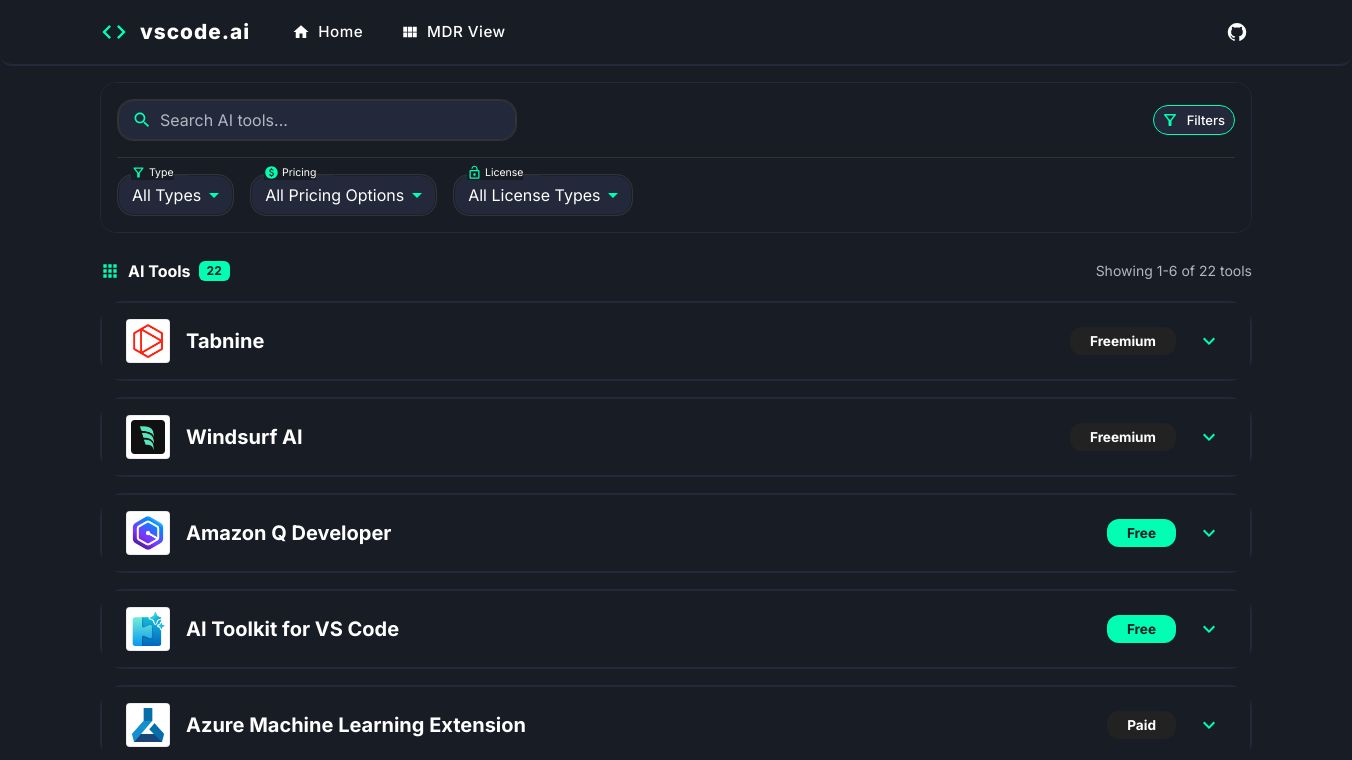
Task: Open the All License Types dropdown
Action: pos(543,195)
